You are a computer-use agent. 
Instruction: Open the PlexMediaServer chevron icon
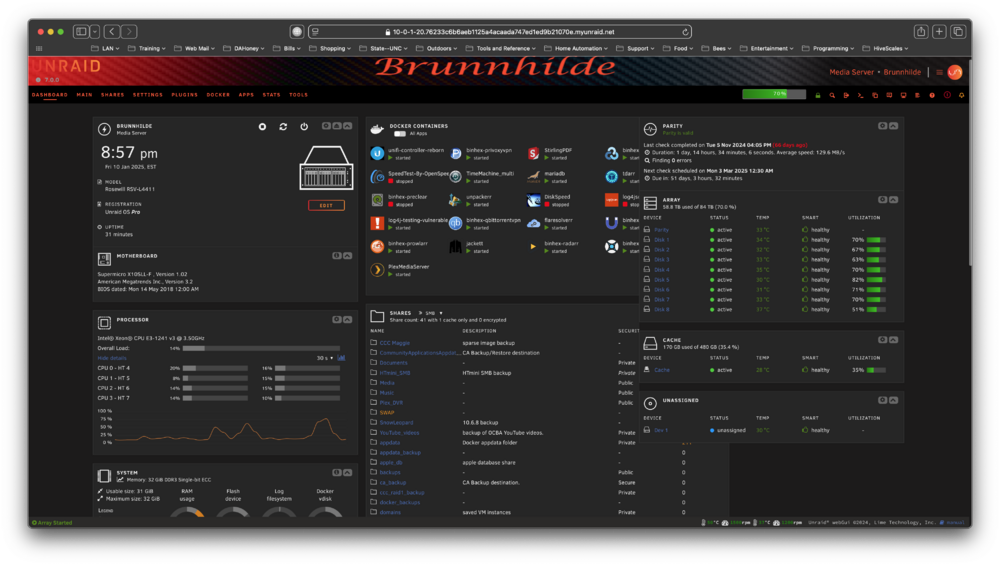click(378, 270)
